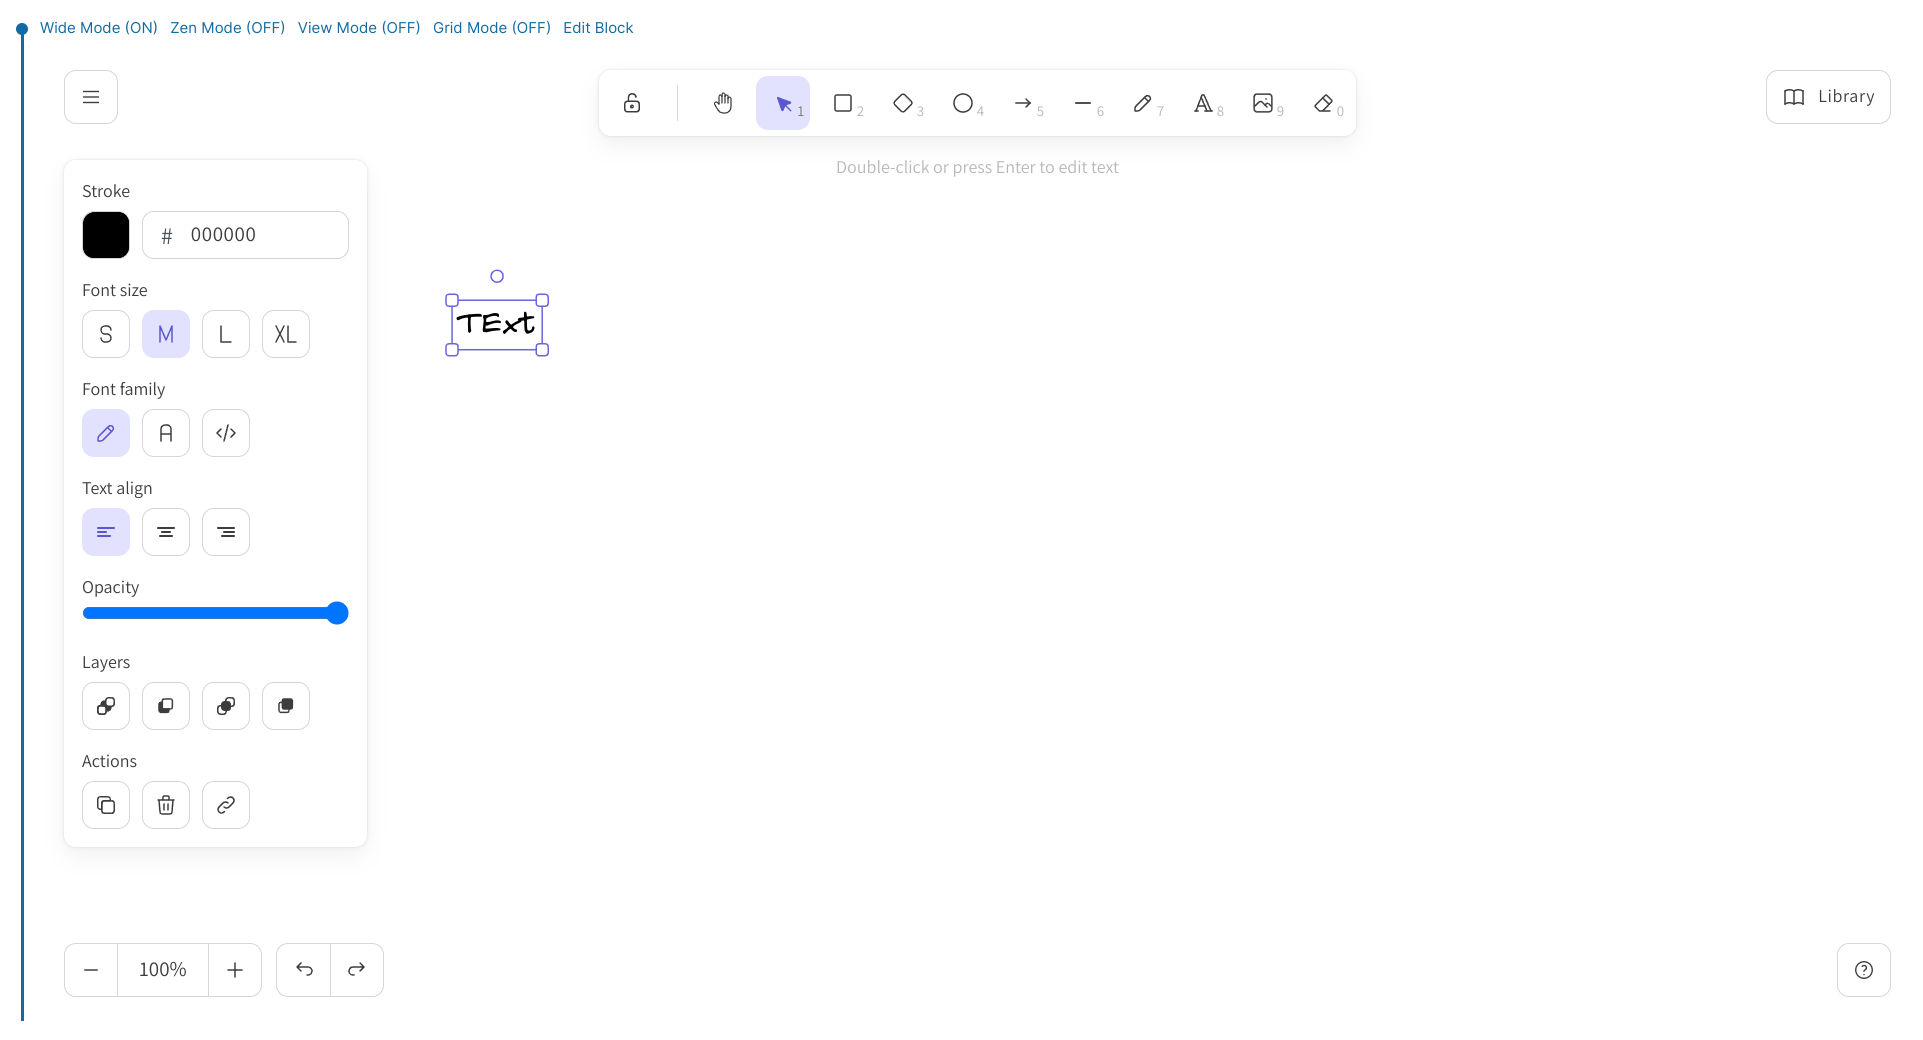Select the Arrow tool
Image resolution: width=1923 pixels, height=1040 pixels.
1023,103
